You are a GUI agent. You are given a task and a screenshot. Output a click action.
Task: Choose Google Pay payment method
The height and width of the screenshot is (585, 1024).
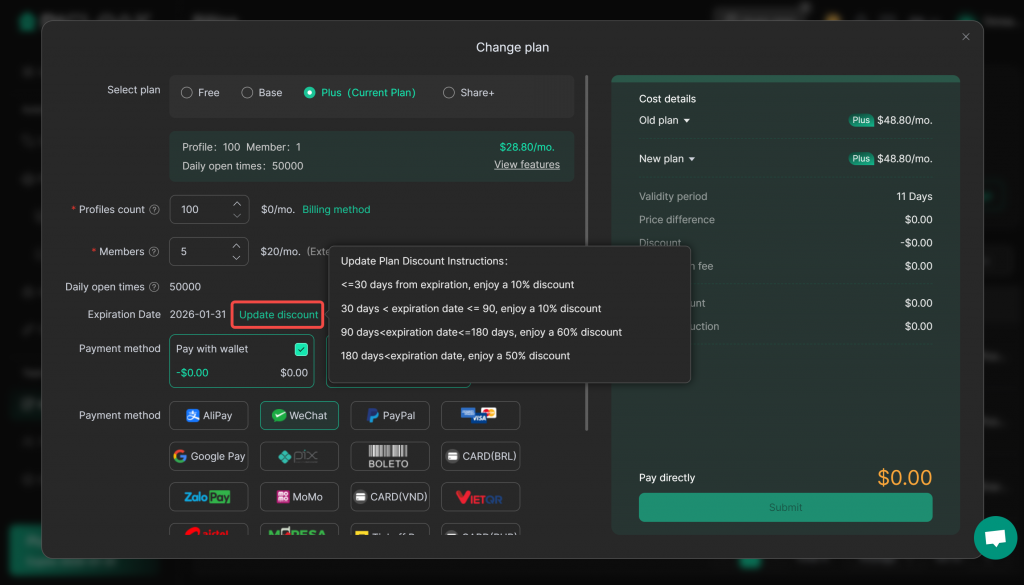209,456
